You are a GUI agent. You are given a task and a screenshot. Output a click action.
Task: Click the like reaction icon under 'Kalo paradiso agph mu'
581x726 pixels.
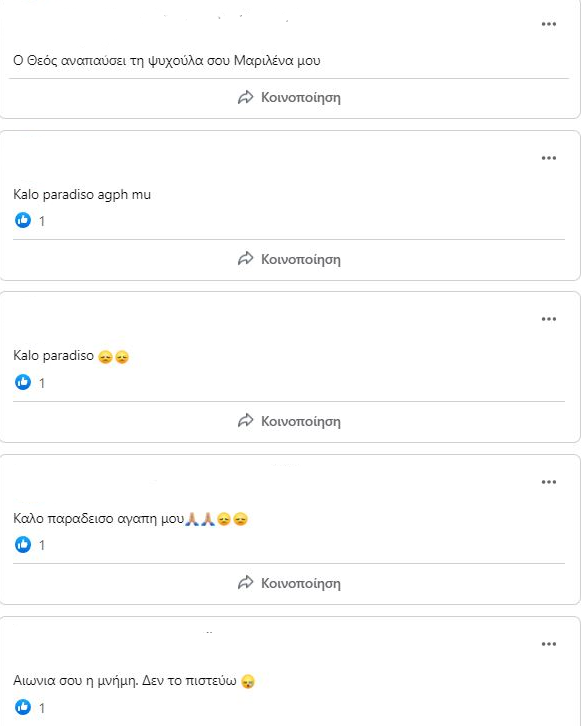click(x=23, y=220)
